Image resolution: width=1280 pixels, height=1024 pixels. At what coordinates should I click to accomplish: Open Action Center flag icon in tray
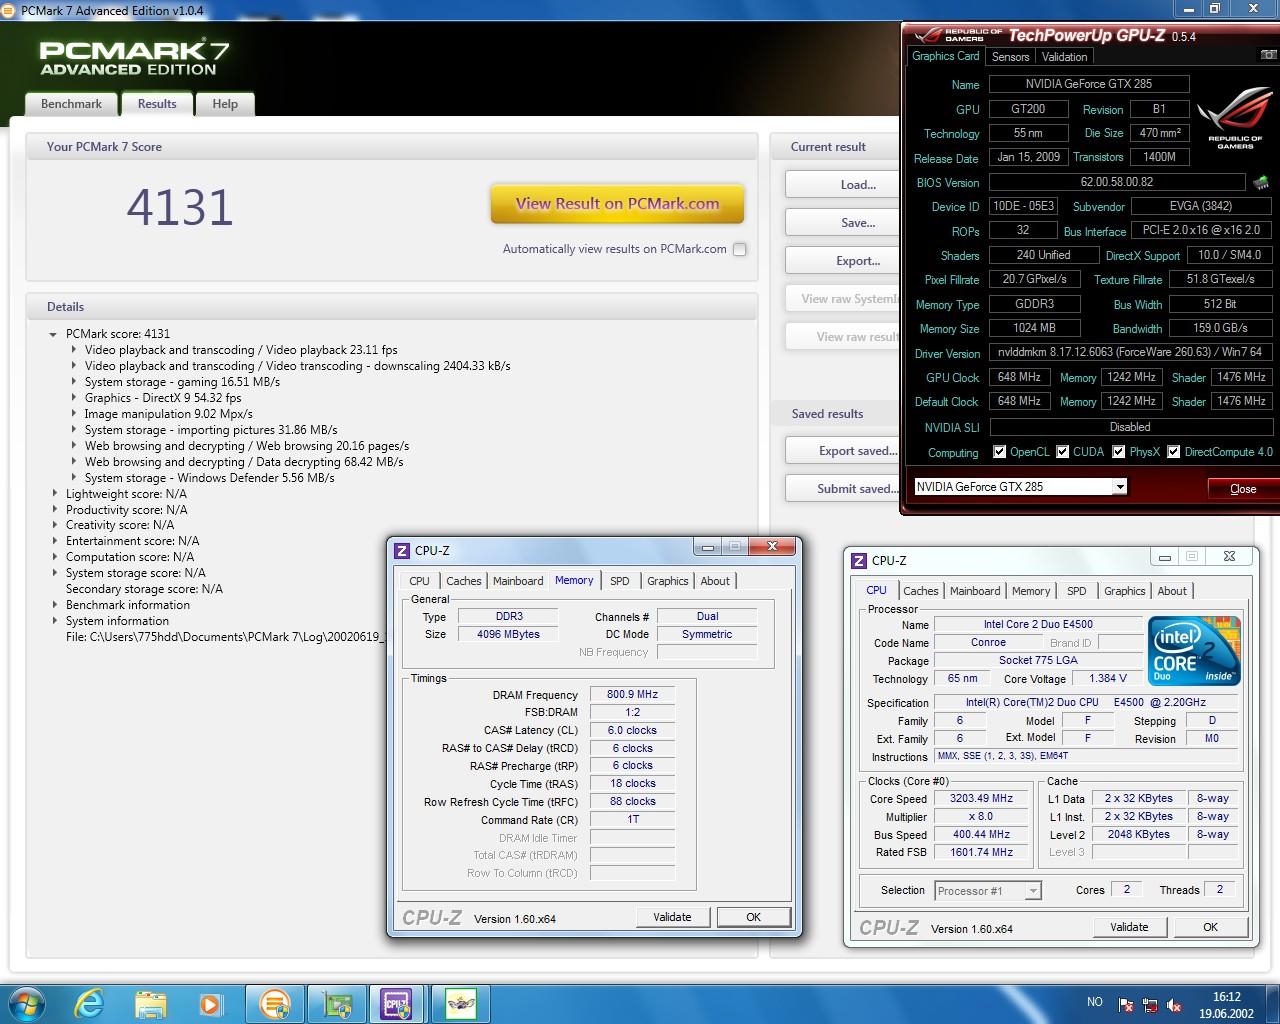tap(1127, 1004)
